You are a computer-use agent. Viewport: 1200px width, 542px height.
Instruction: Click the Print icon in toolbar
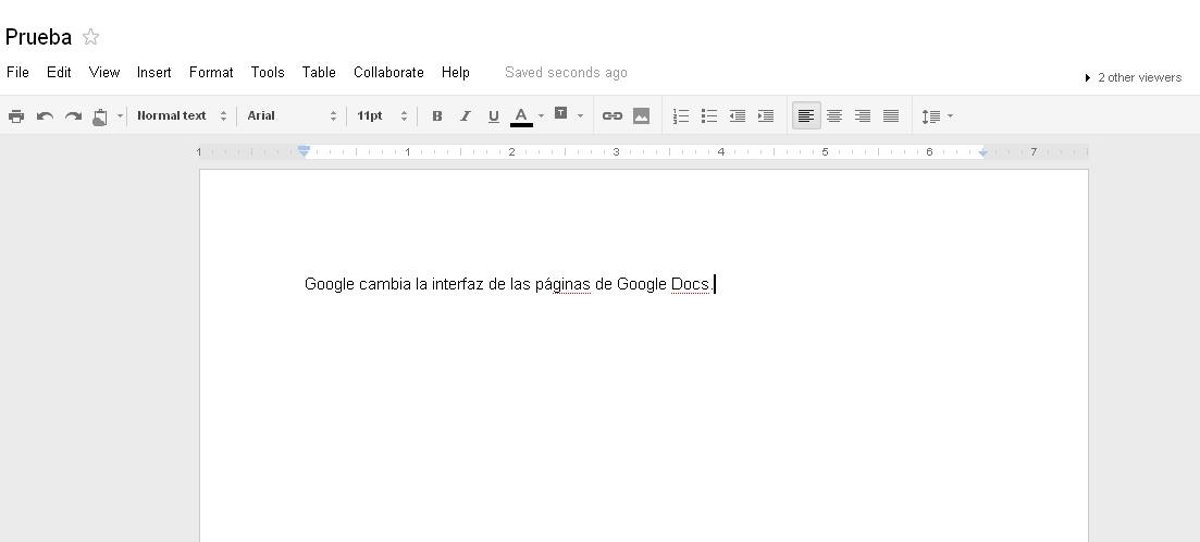[x=16, y=116]
